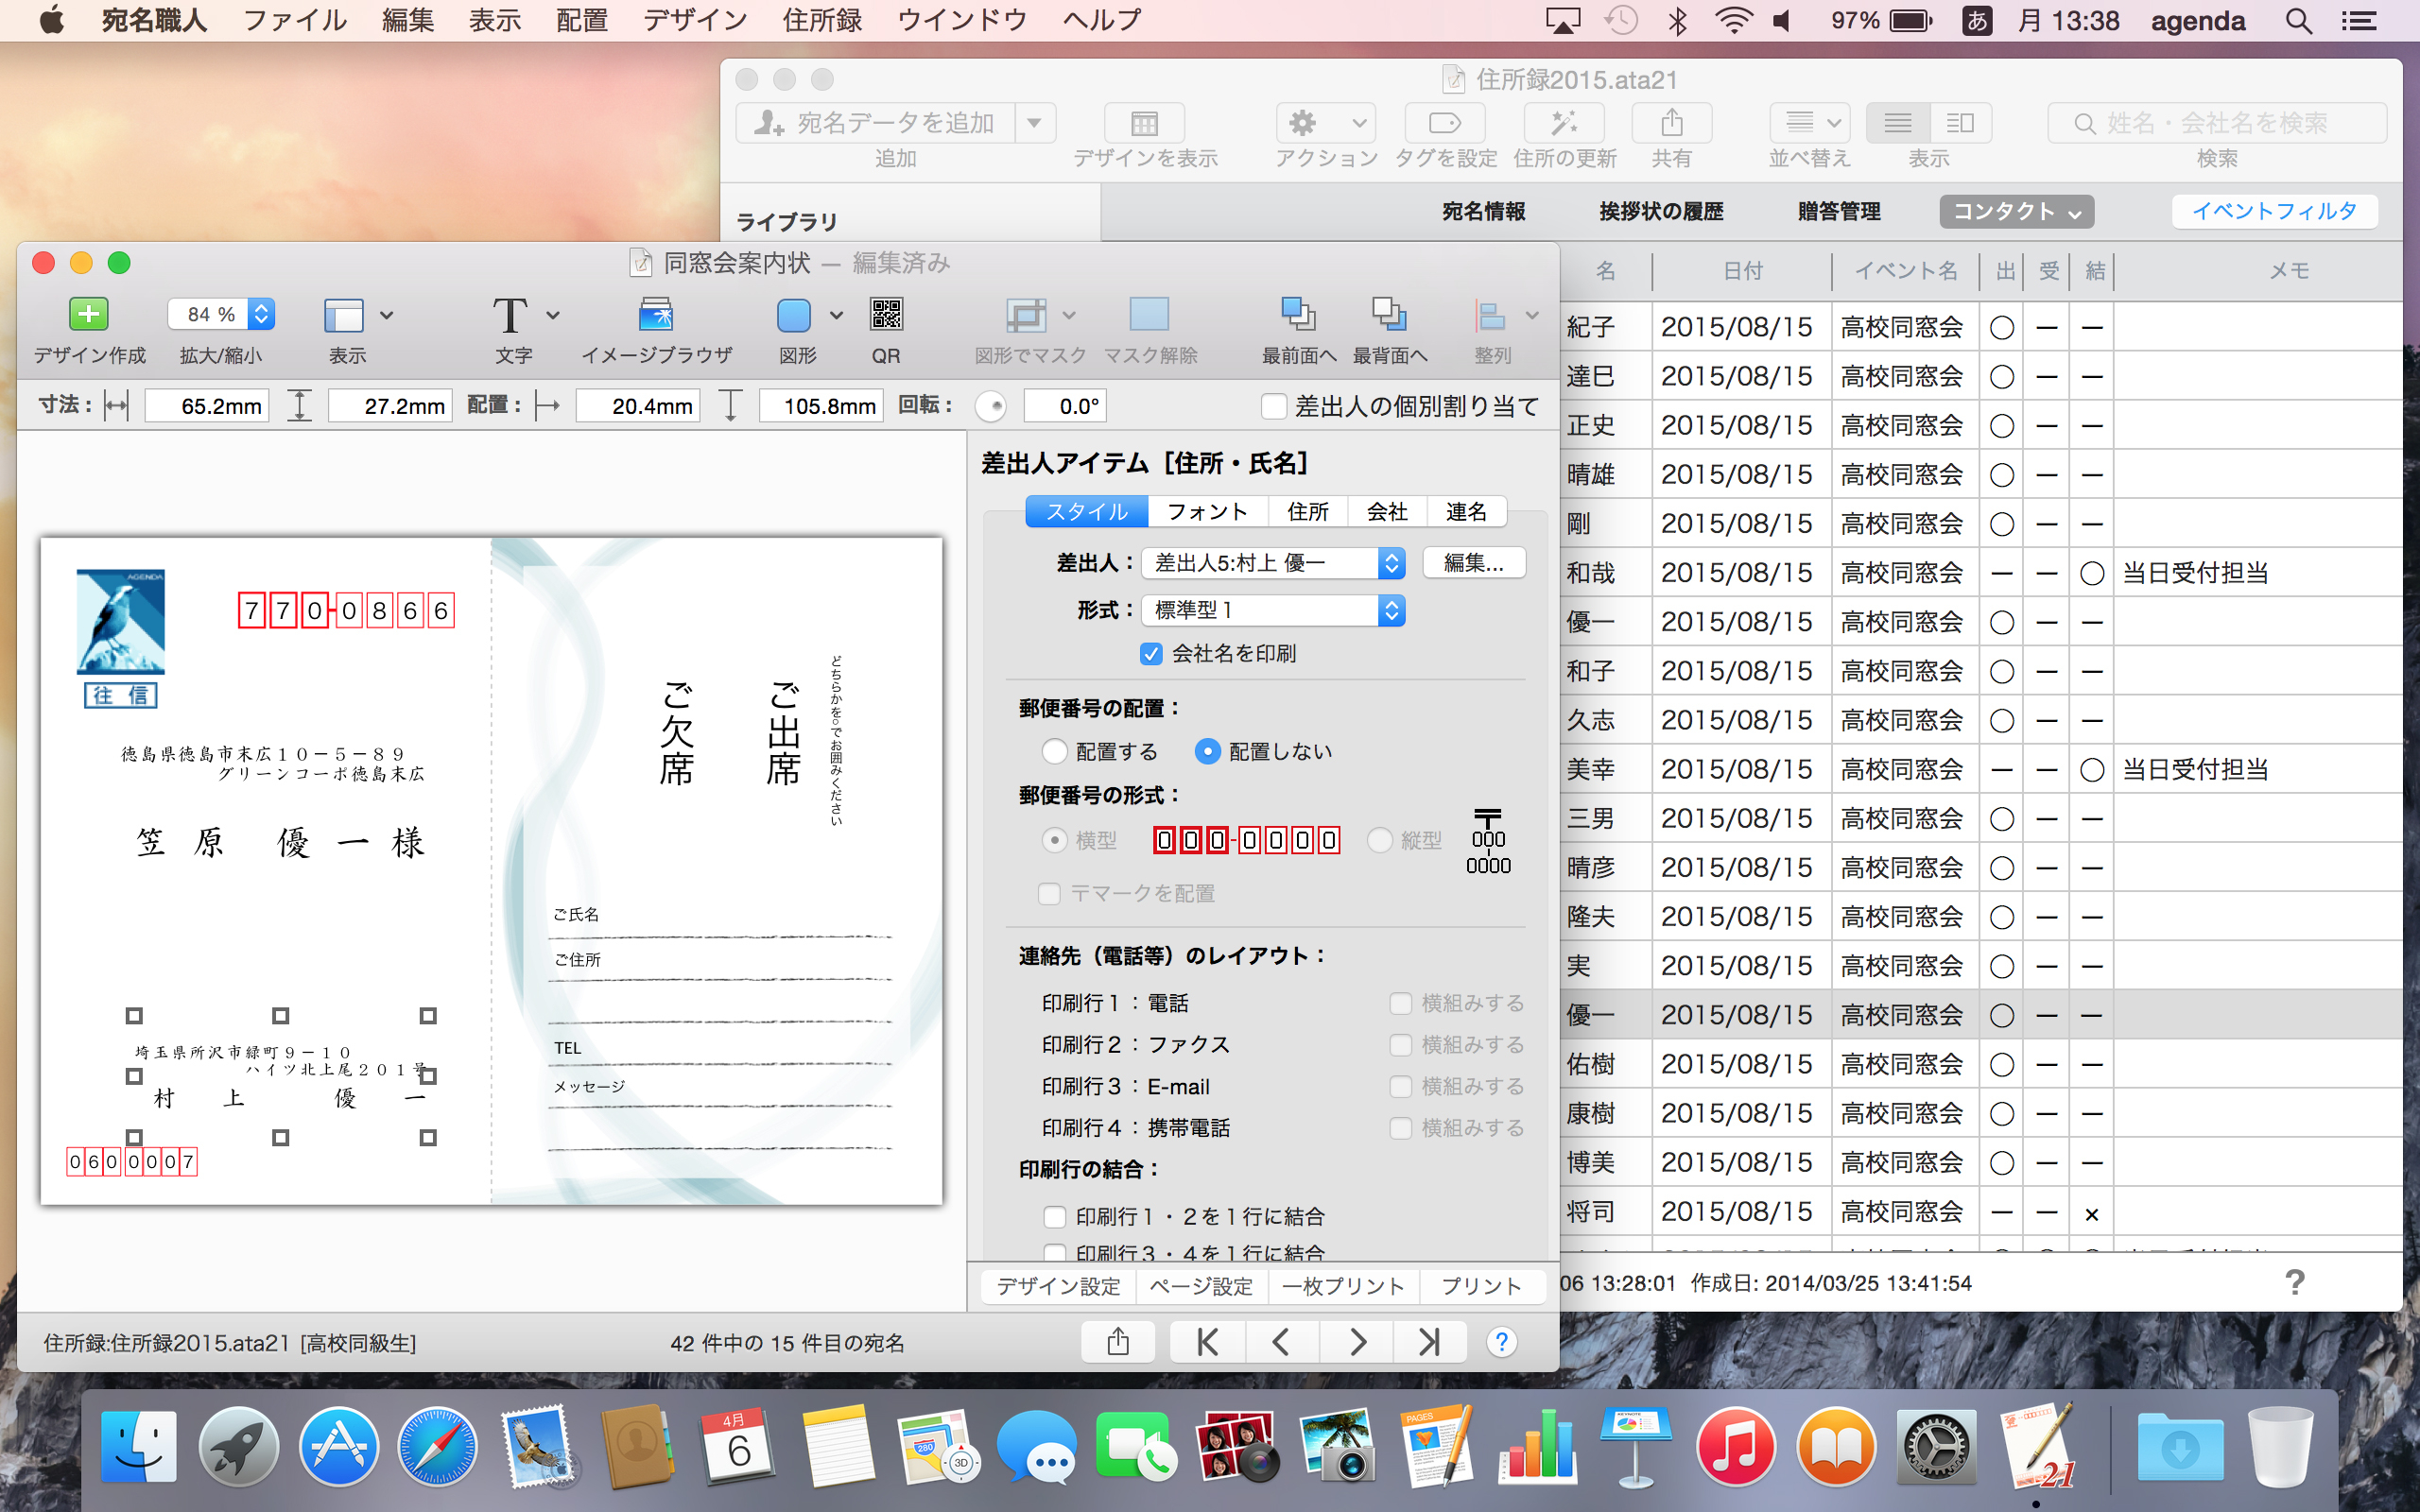This screenshot has height=1512, width=2420.
Task: Go to first record with the first-arrow button
Action: point(1208,1341)
